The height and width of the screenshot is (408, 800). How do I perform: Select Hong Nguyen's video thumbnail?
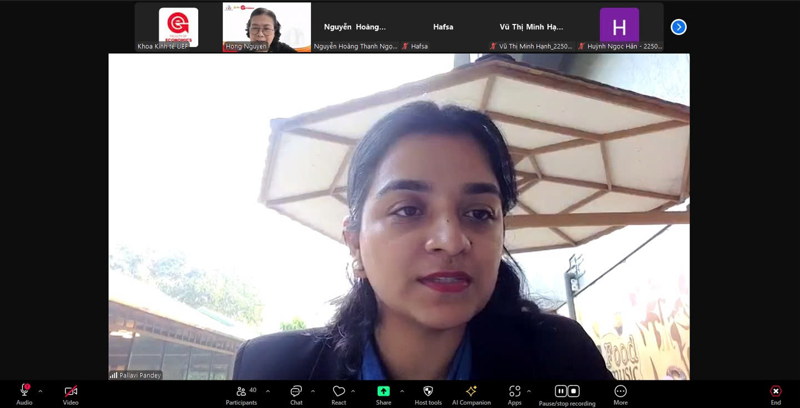coord(266,26)
